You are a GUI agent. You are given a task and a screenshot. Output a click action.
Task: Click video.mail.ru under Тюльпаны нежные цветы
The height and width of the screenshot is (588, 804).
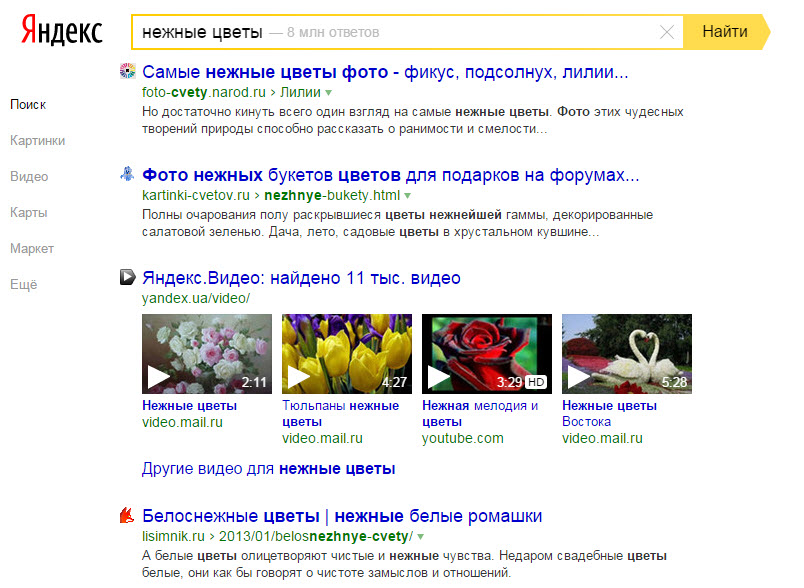(322, 439)
